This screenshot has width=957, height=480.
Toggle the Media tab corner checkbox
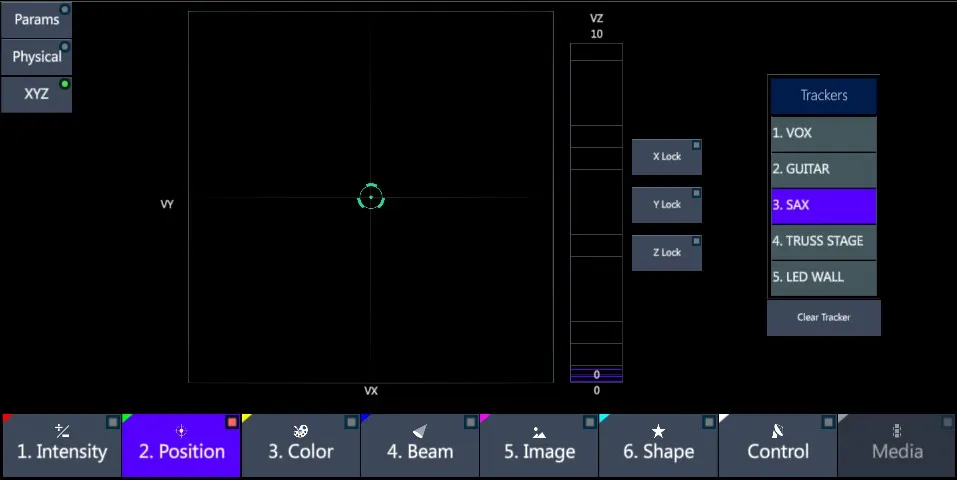[x=947, y=422]
